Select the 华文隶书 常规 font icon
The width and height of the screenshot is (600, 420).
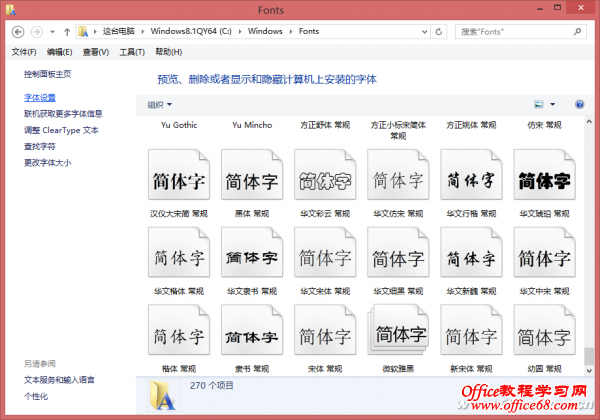(252, 252)
